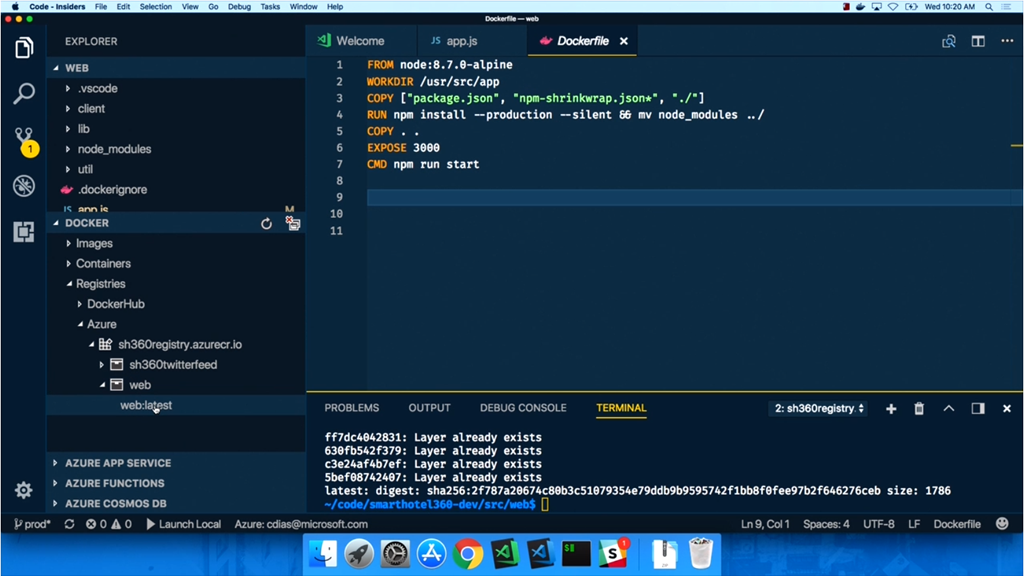Click the Manage gear icon

coord(24,490)
